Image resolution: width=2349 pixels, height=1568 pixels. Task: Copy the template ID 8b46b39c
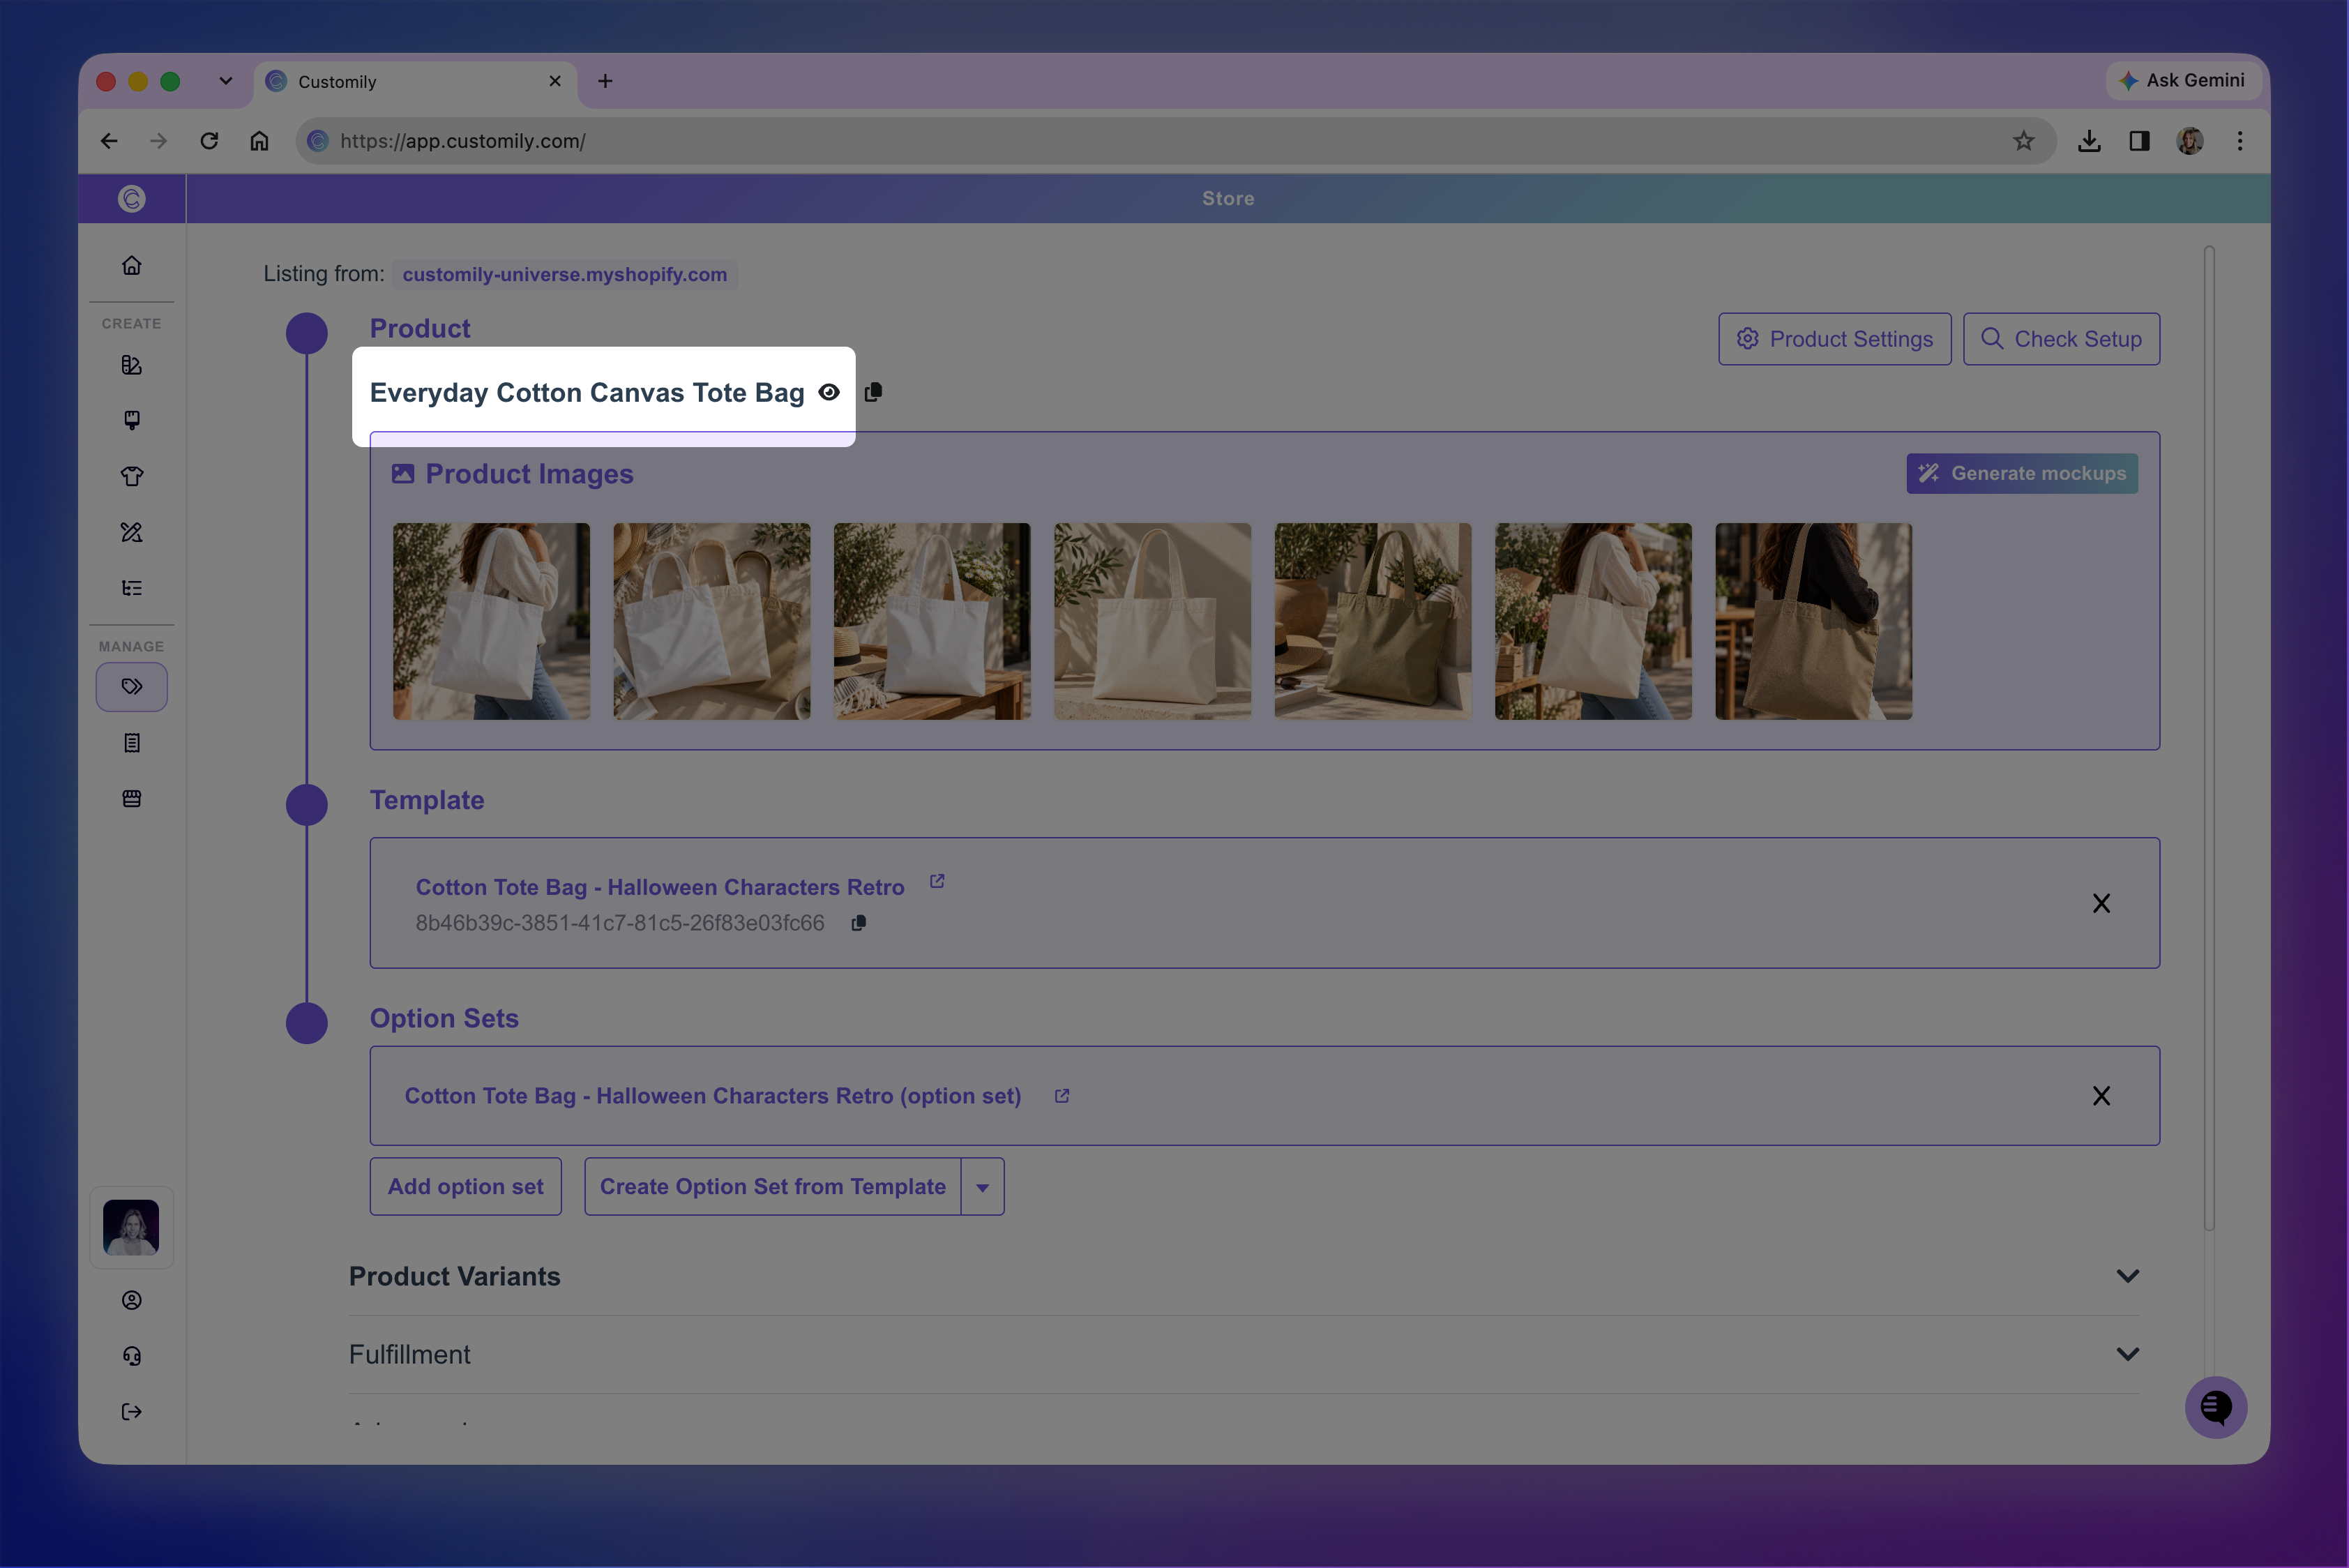[858, 923]
